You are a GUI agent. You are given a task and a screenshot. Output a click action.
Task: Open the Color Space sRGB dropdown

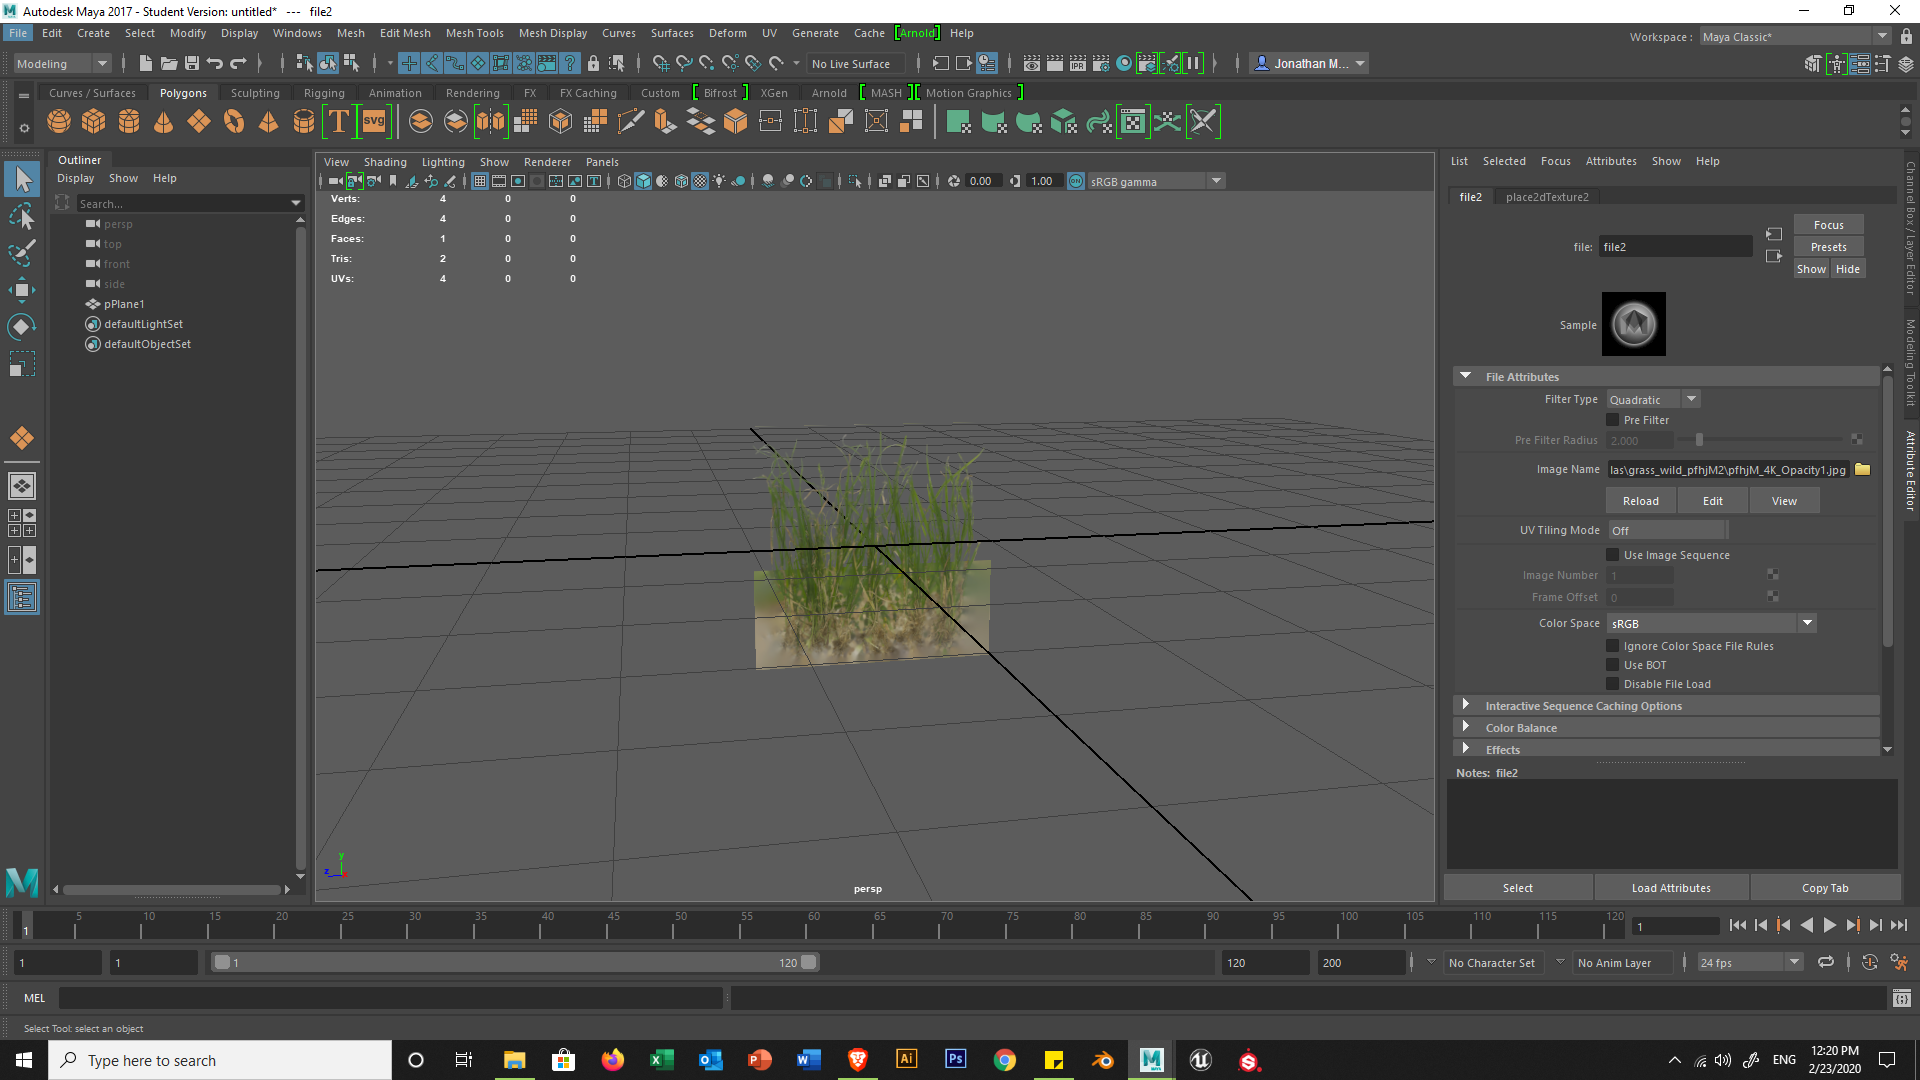(x=1711, y=623)
